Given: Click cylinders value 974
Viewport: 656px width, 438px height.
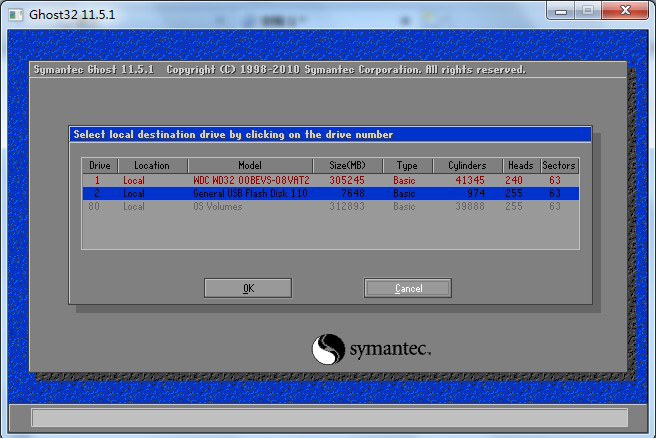Looking at the screenshot, I should point(477,193).
